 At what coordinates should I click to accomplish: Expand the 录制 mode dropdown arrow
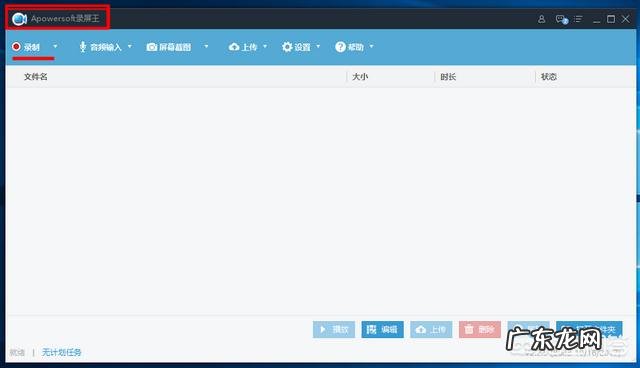(x=55, y=47)
